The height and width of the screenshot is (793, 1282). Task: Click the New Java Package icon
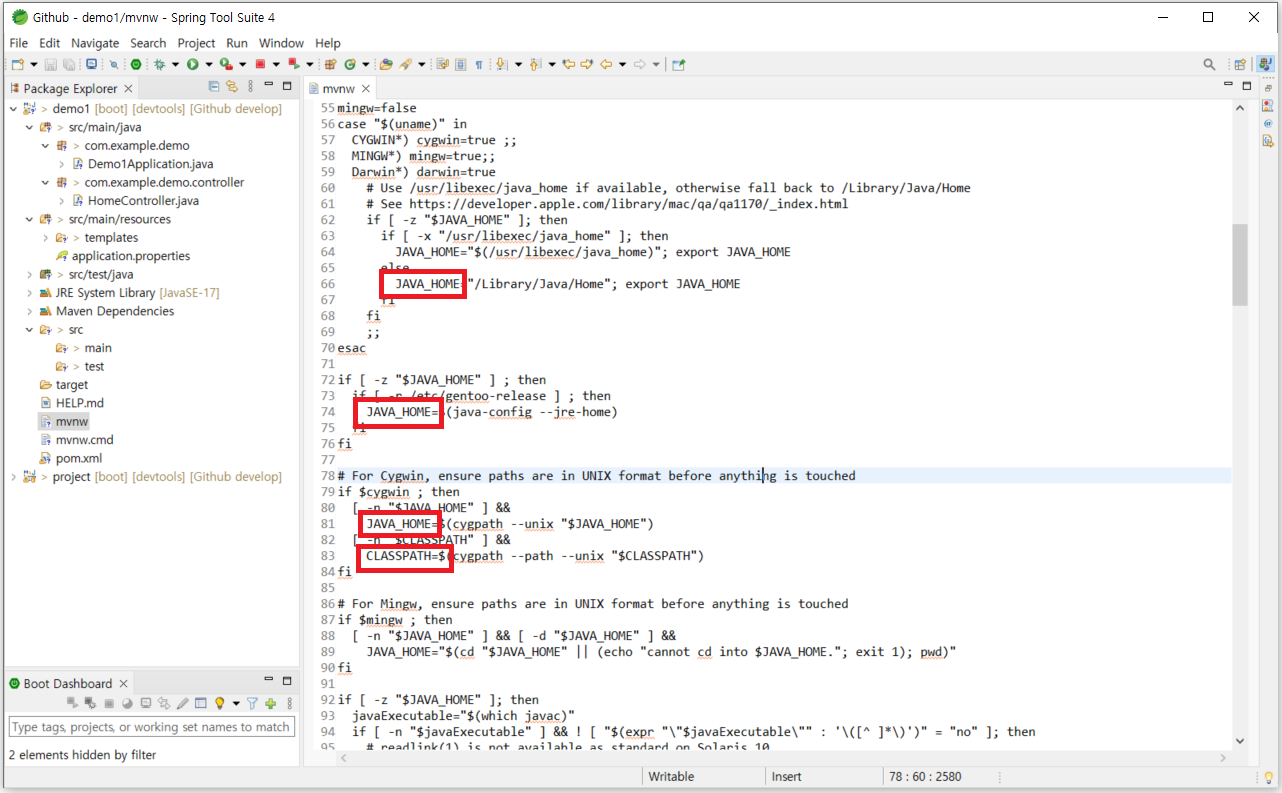coord(329,64)
